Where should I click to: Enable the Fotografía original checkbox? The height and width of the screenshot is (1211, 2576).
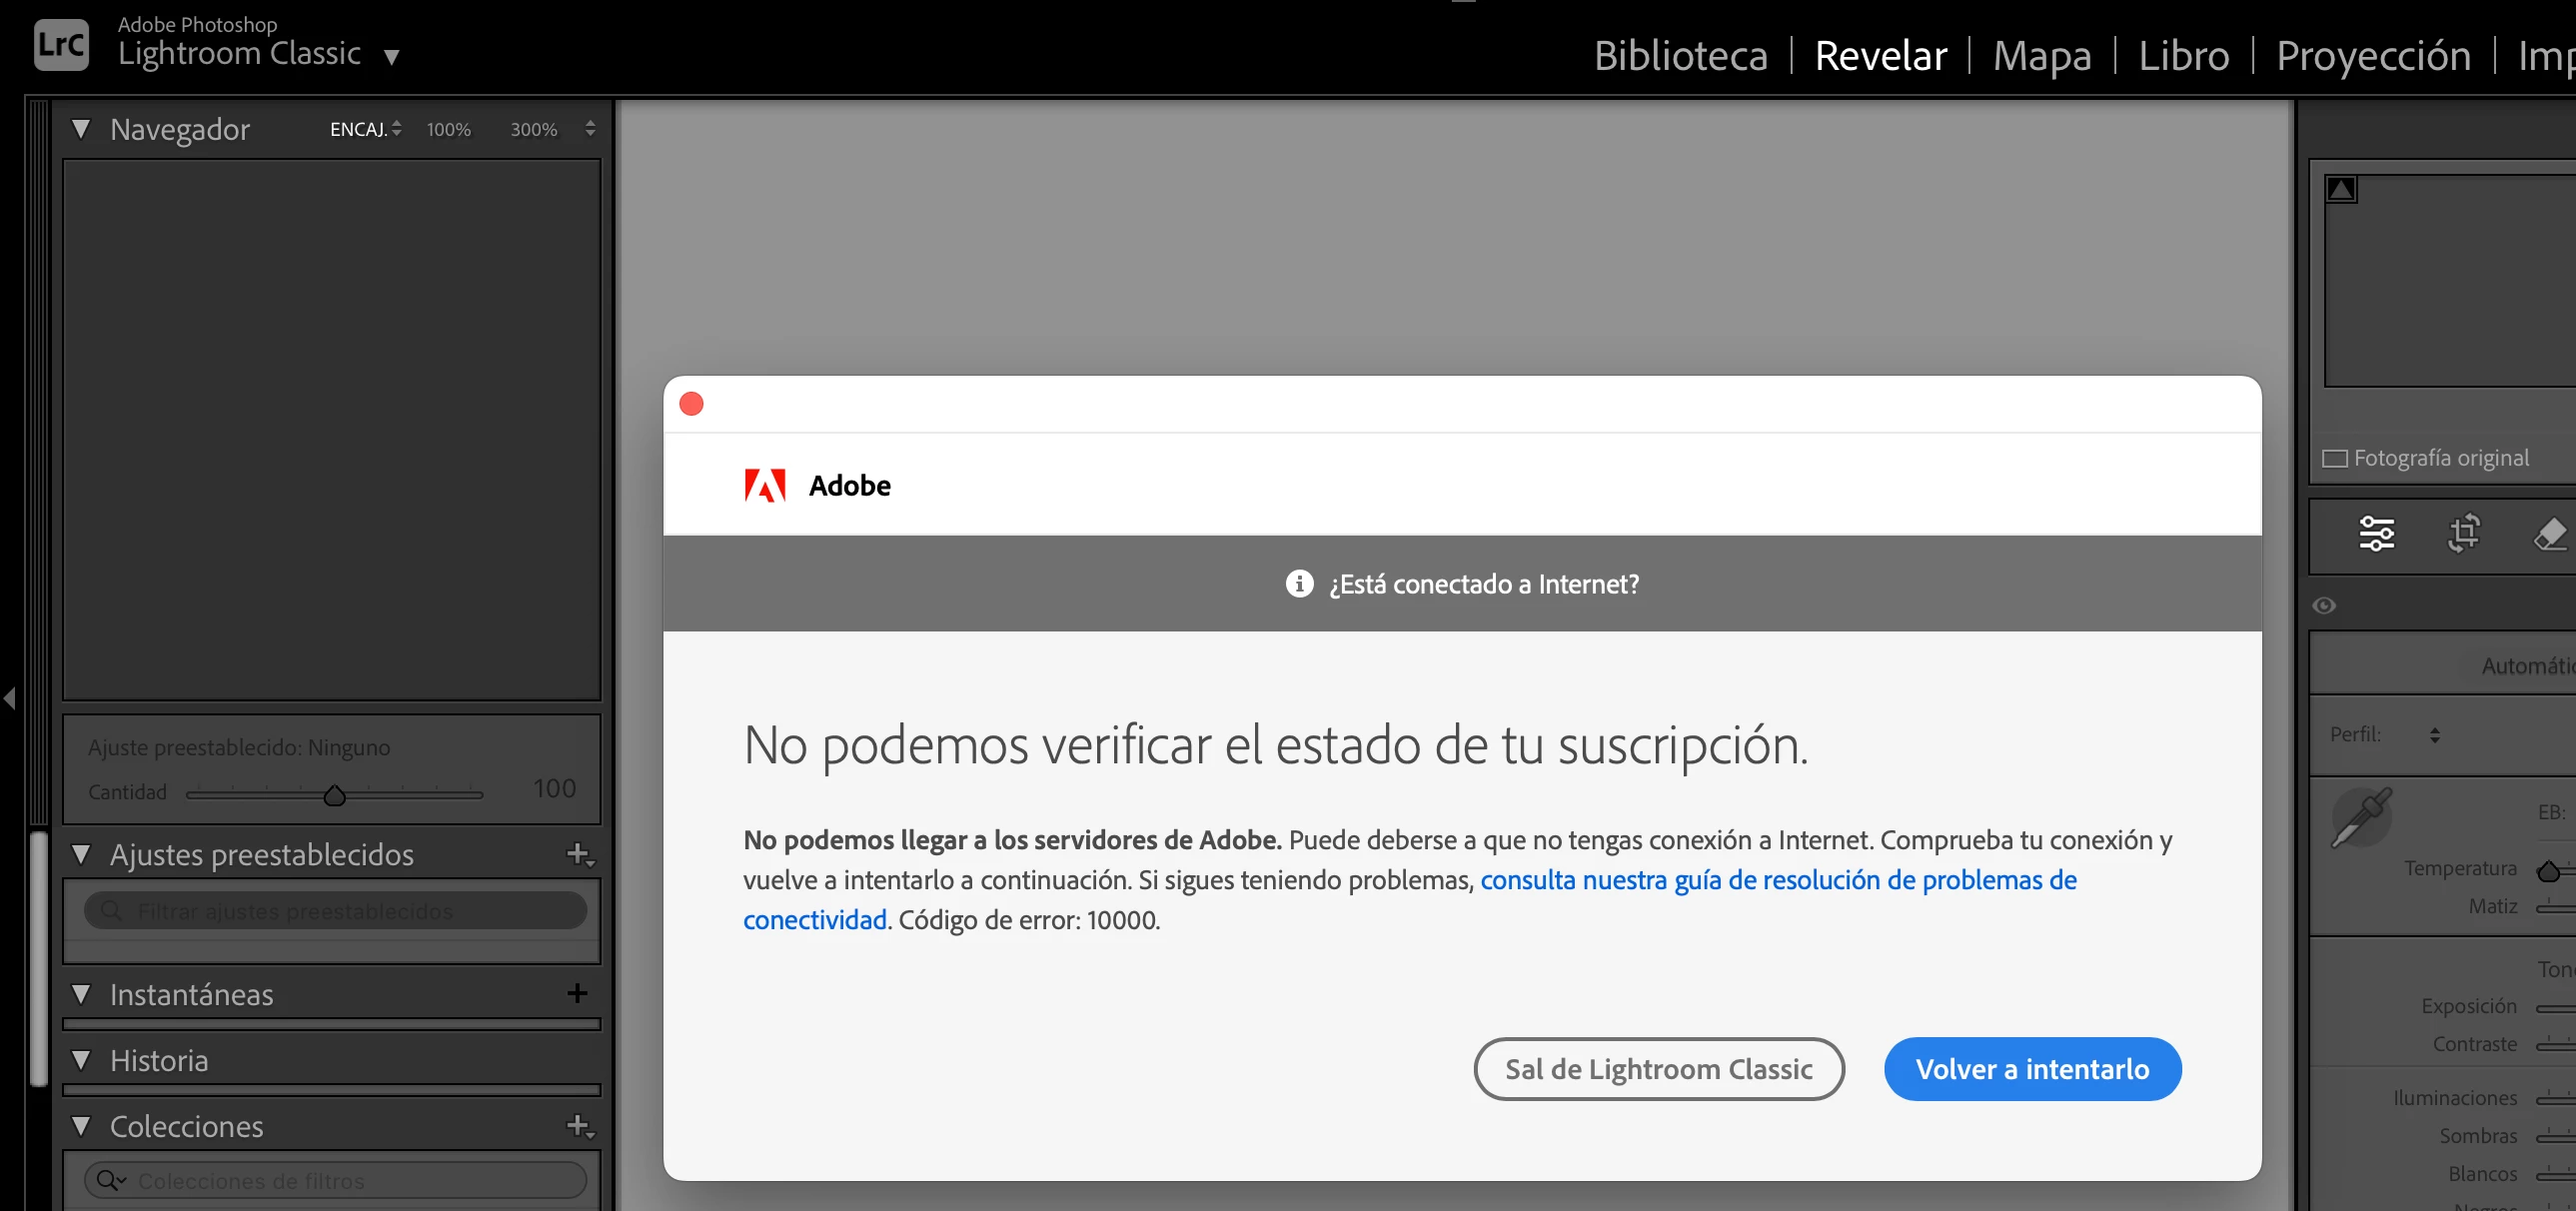pyautogui.click(x=2335, y=459)
